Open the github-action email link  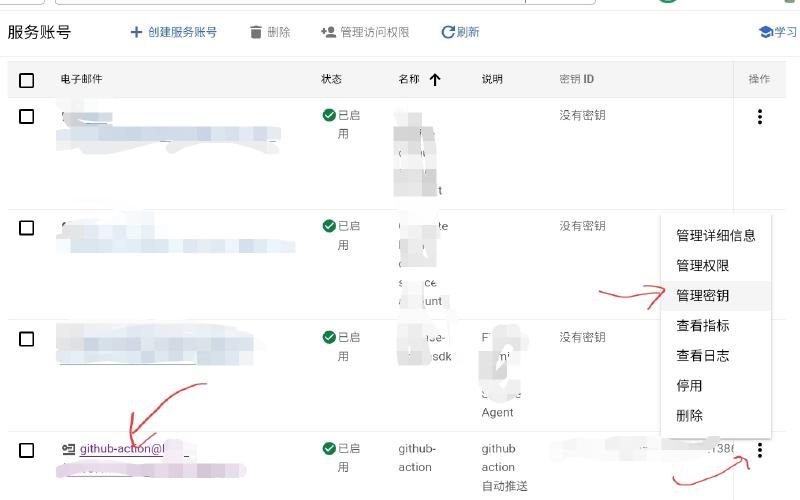coord(120,449)
